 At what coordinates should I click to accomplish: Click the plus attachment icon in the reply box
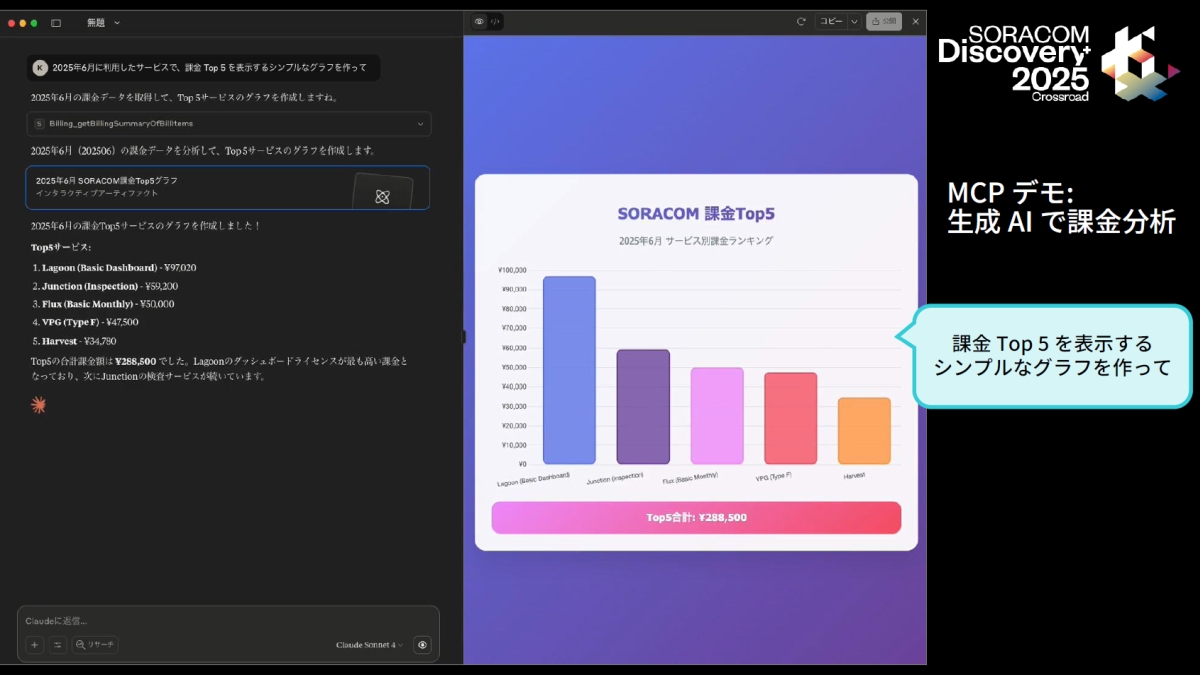pyautogui.click(x=34, y=645)
